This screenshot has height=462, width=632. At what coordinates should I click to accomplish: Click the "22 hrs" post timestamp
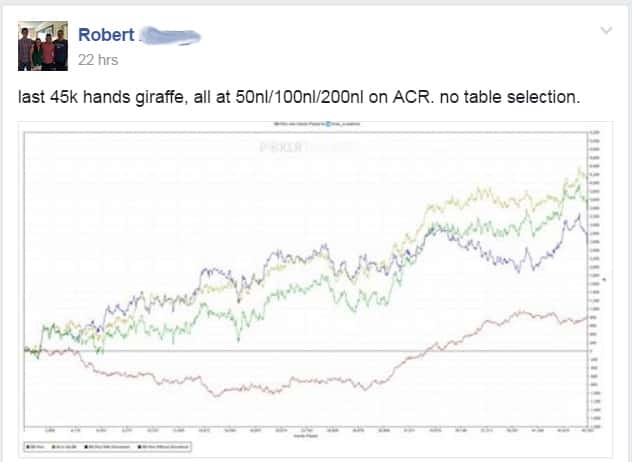tap(98, 60)
